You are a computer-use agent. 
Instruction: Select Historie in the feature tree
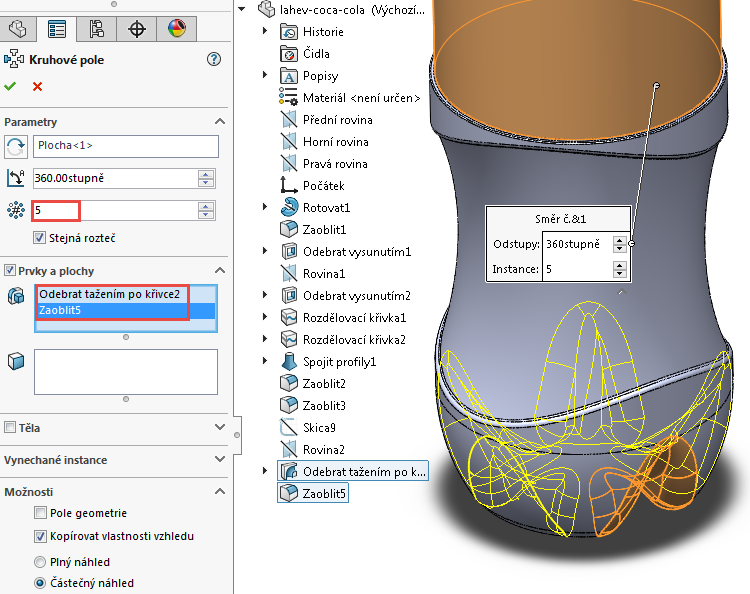point(323,32)
